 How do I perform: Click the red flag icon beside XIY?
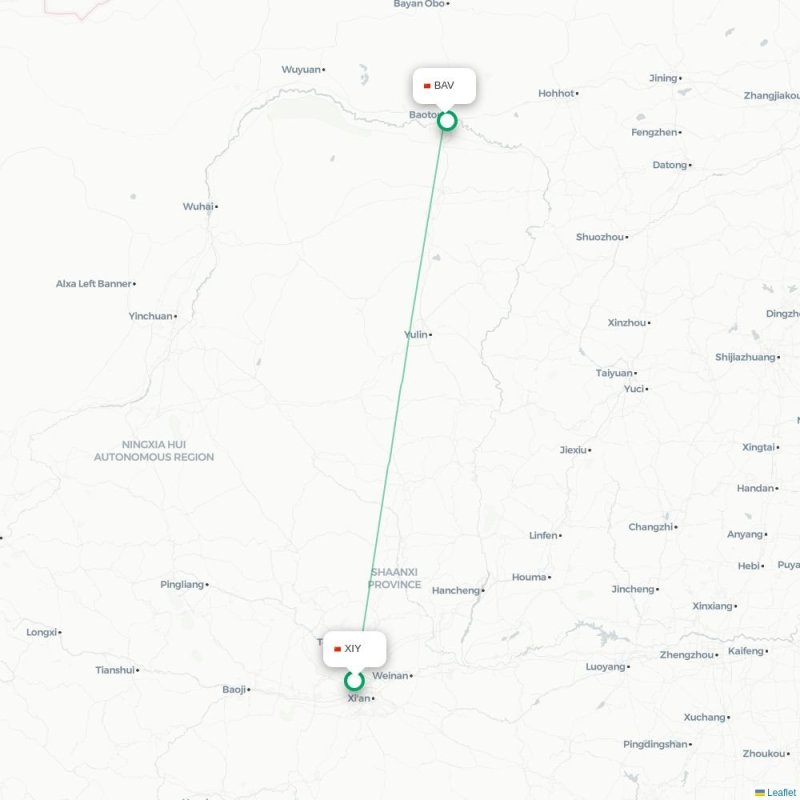337,649
